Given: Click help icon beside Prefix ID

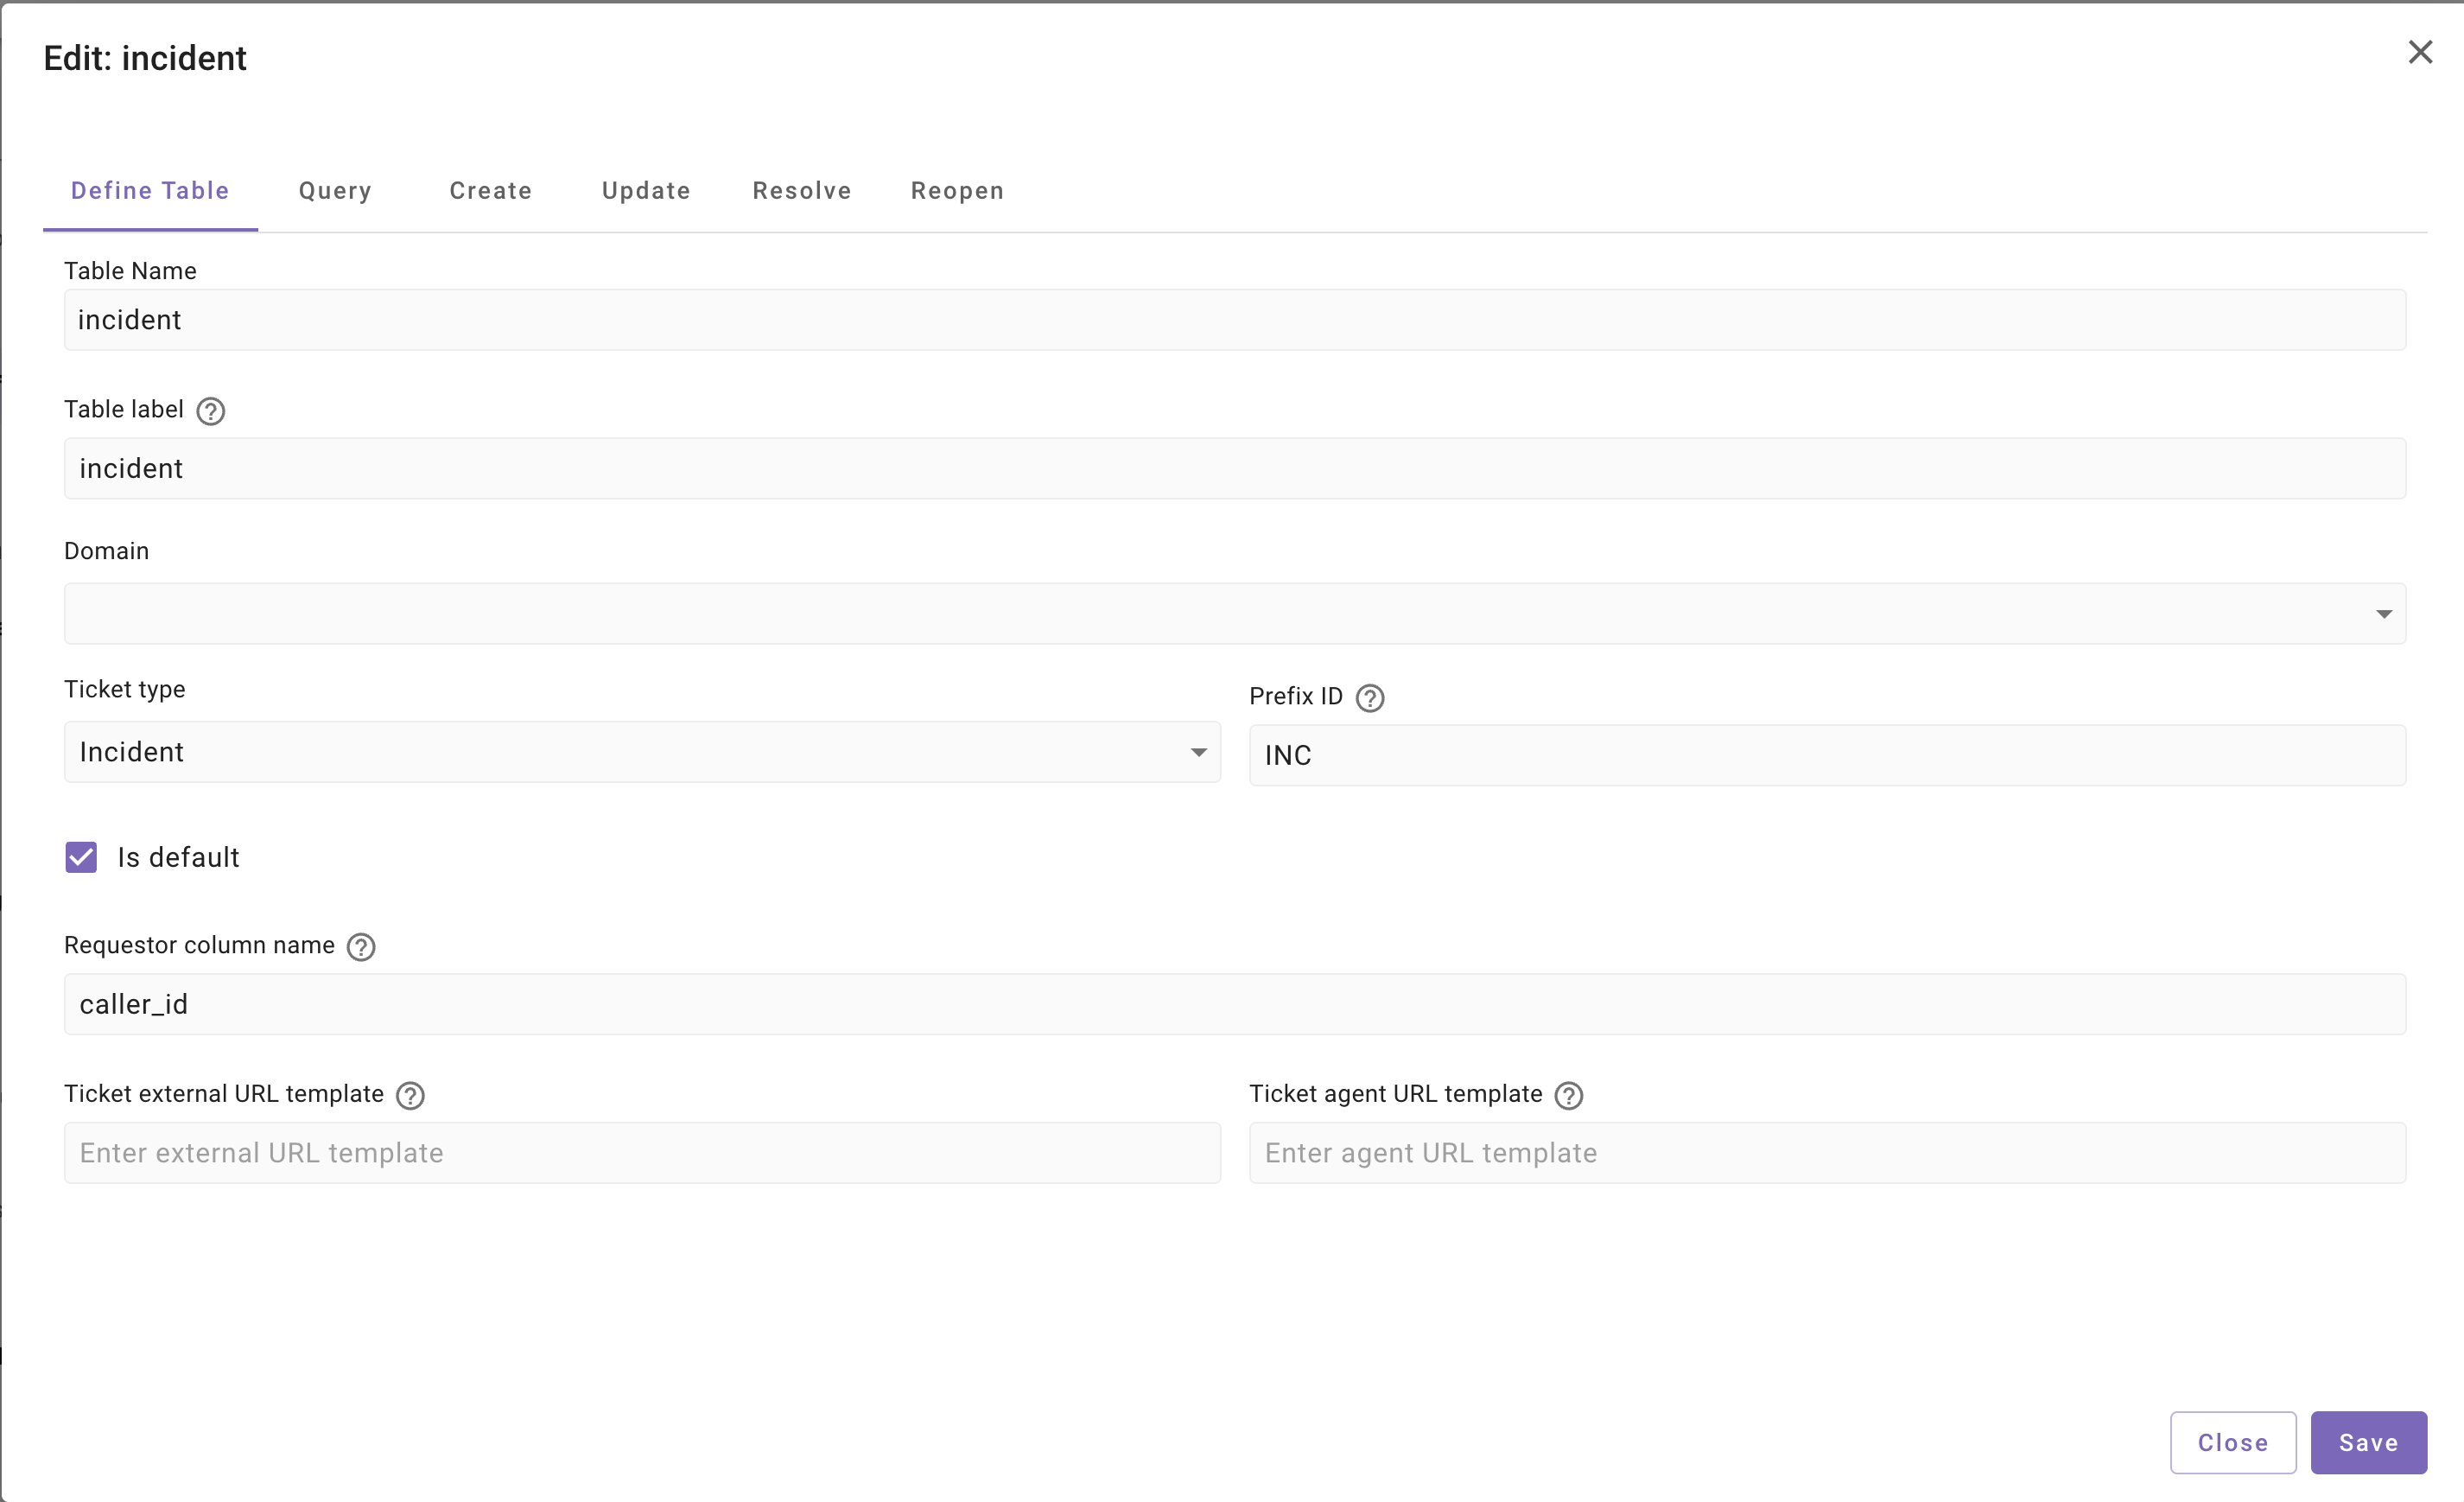Looking at the screenshot, I should pos(1369,698).
